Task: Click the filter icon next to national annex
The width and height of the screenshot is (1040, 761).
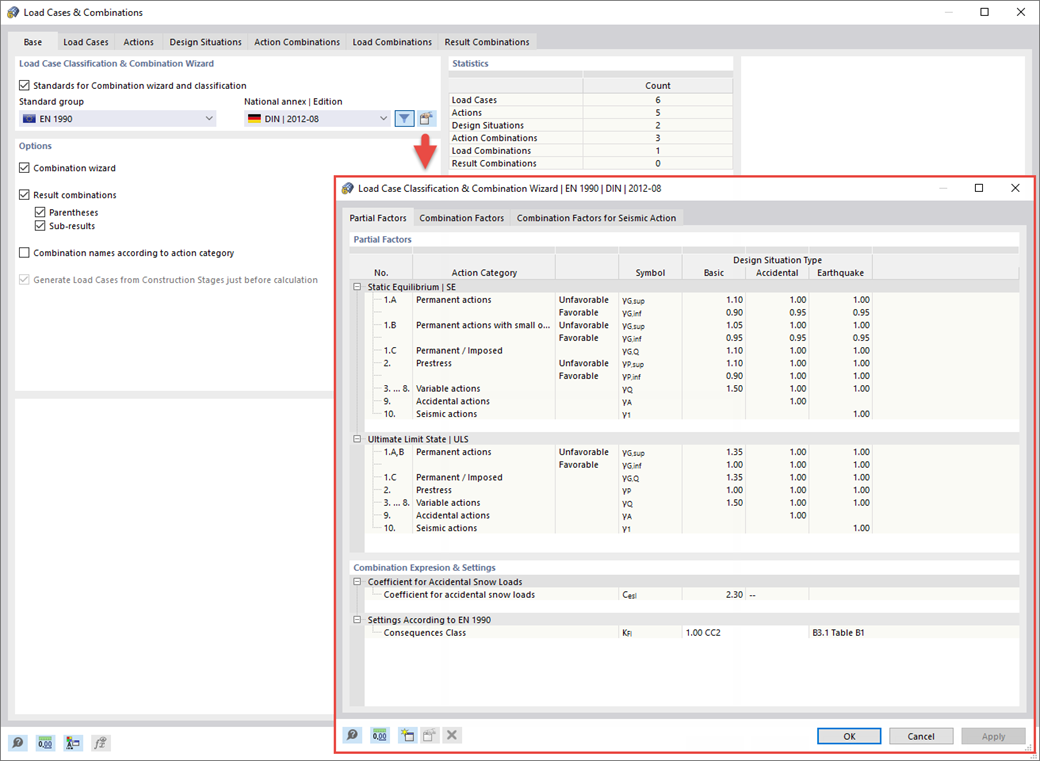Action: point(404,118)
